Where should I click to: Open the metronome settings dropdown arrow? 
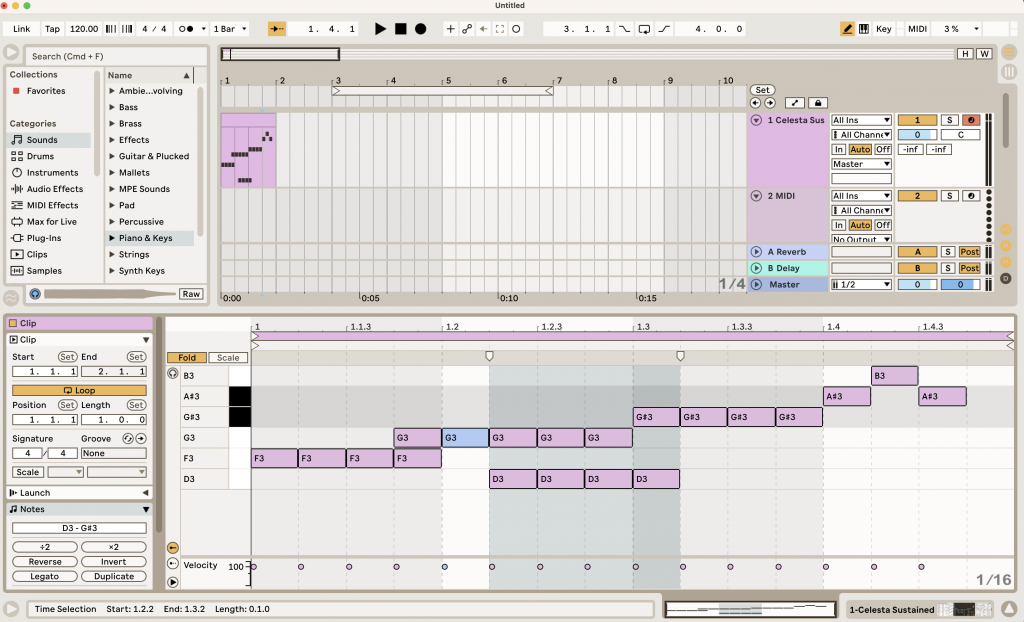tap(203, 29)
